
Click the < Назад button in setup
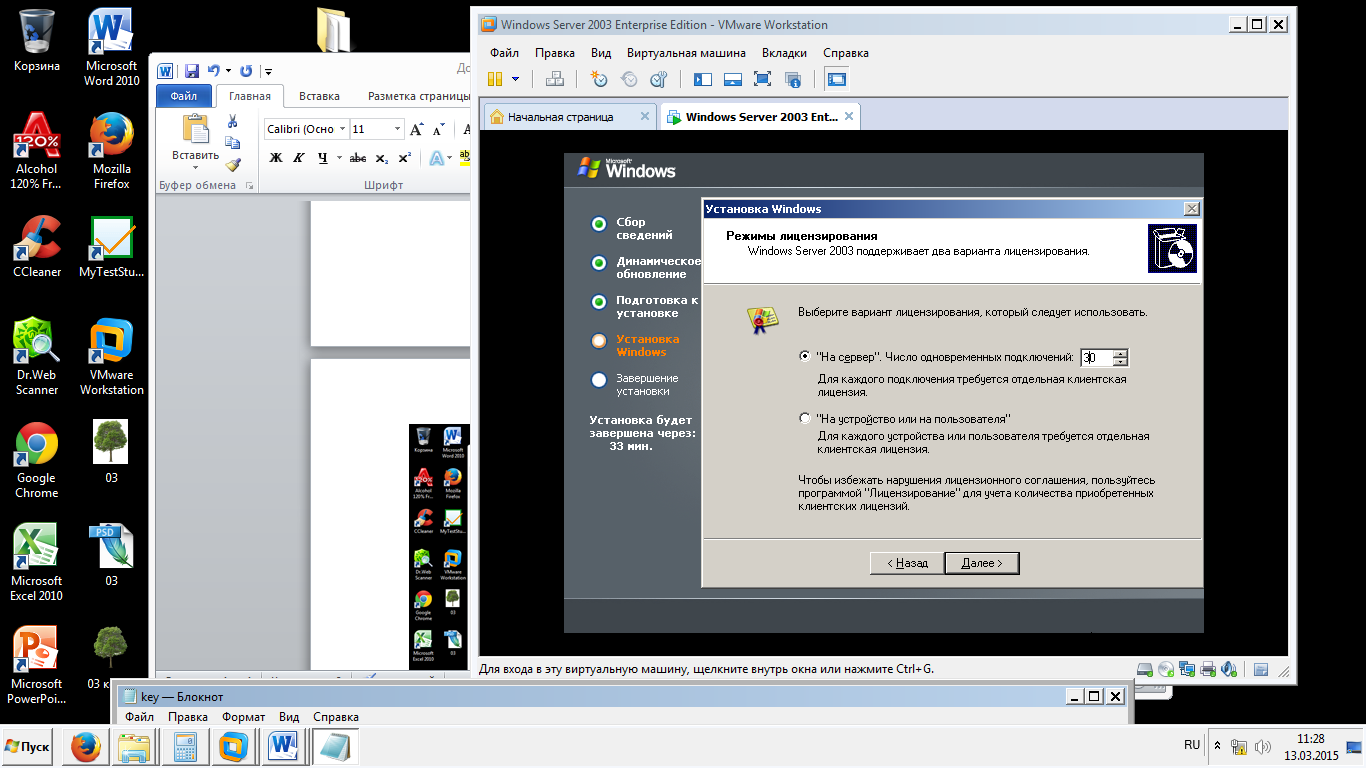pos(907,563)
